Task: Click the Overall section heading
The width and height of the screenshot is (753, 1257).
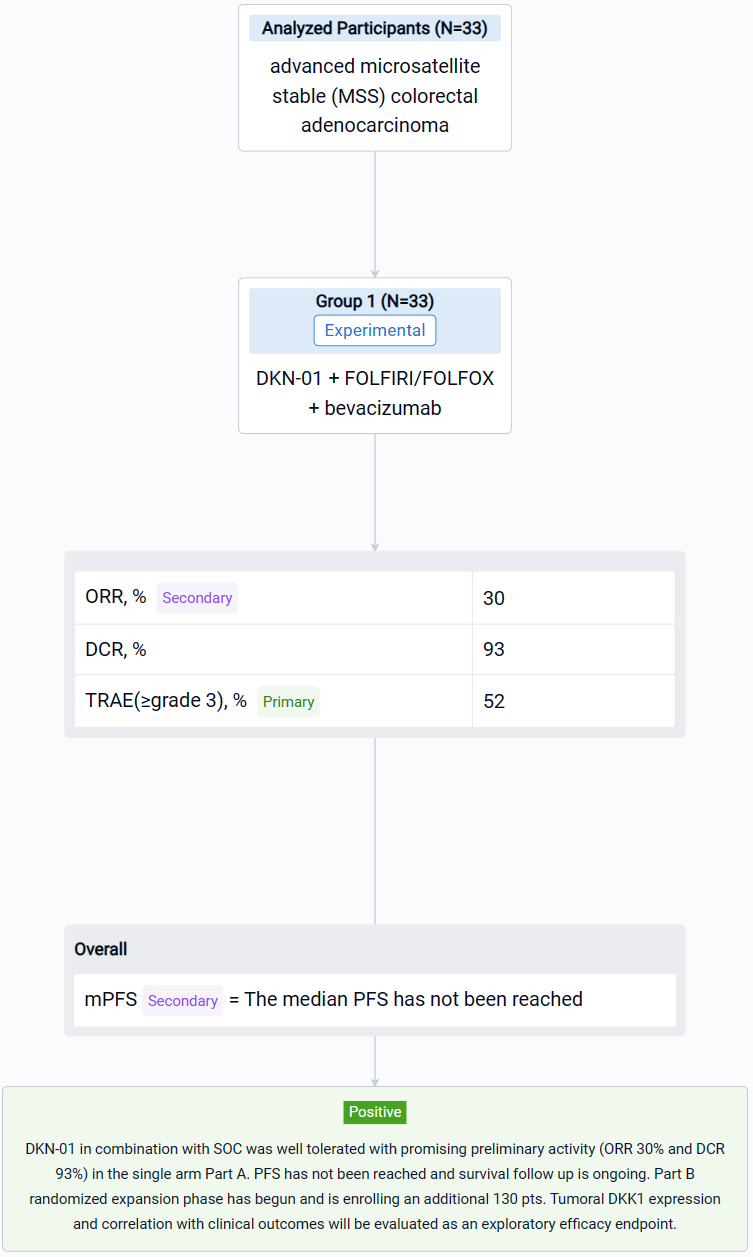Action: point(101,949)
